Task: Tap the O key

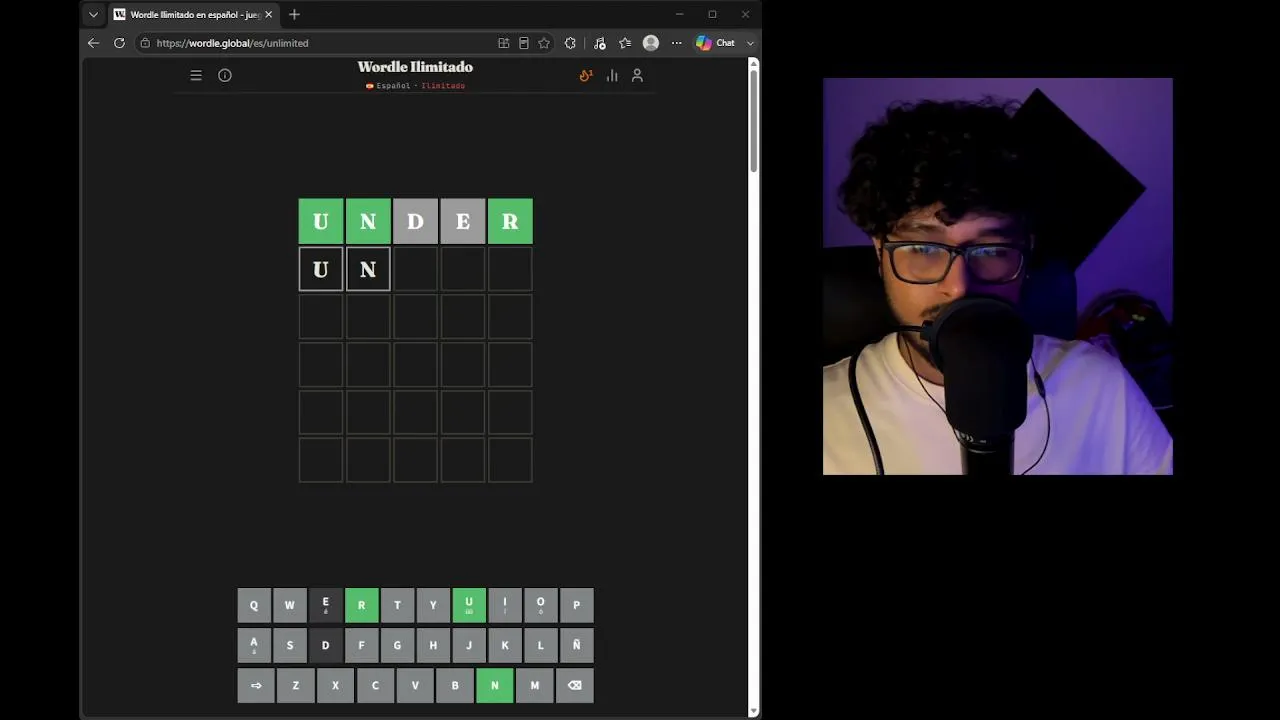Action: point(541,605)
